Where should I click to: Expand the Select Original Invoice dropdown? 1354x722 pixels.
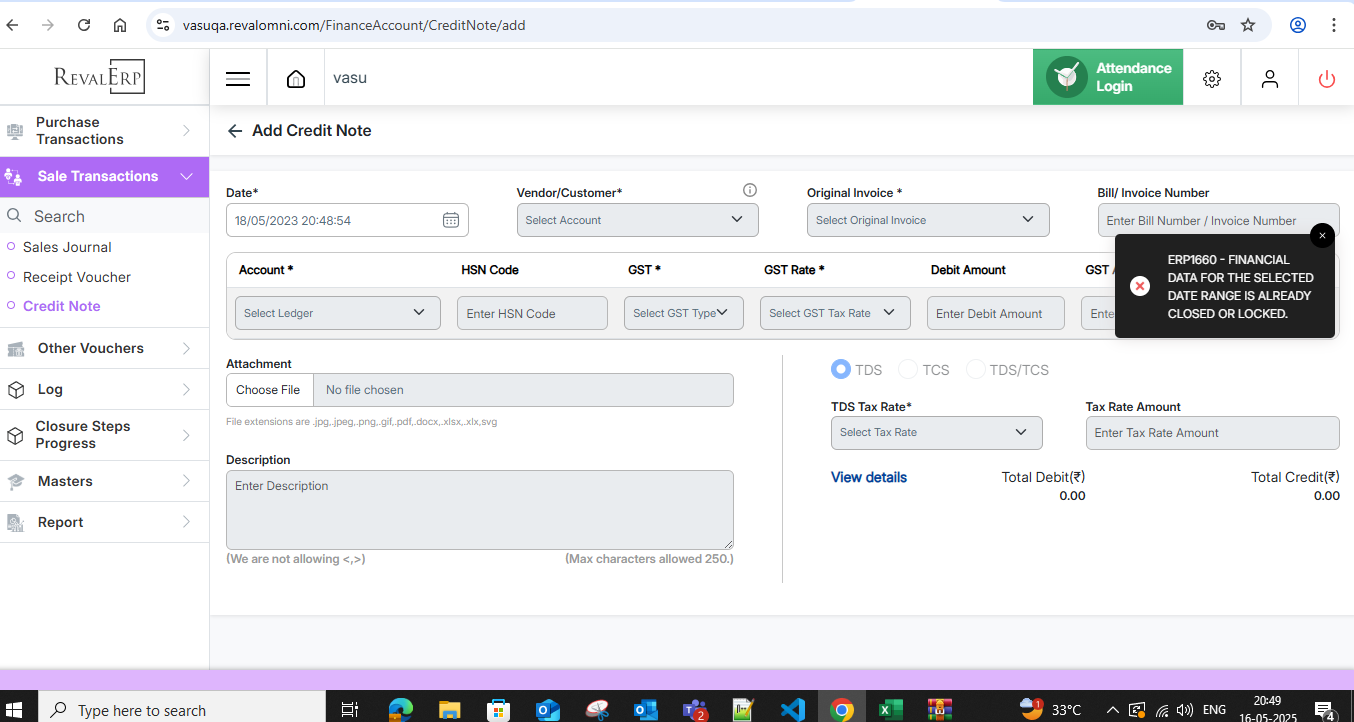point(927,220)
